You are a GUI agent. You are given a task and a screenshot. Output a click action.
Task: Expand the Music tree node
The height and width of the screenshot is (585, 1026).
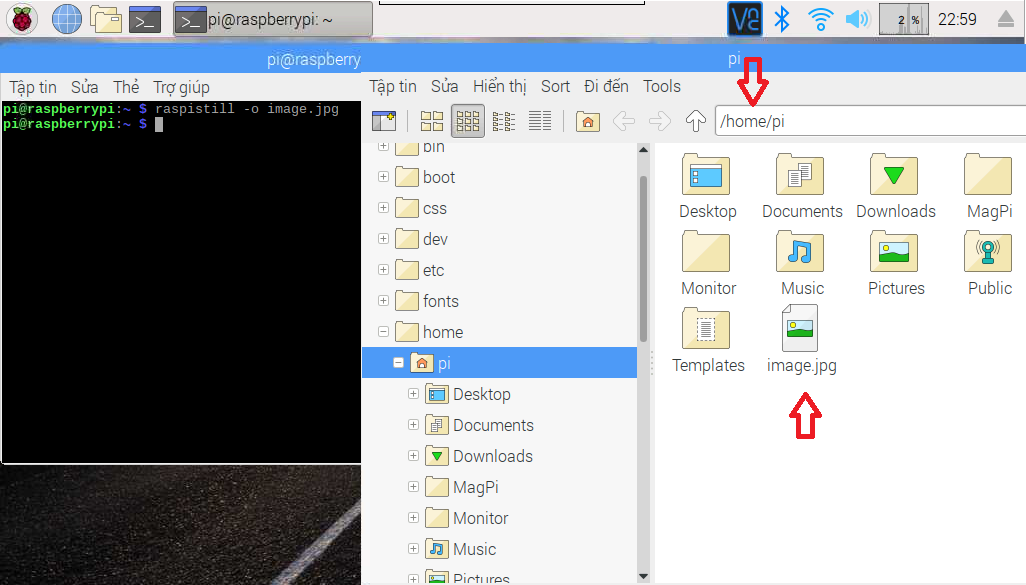413,548
